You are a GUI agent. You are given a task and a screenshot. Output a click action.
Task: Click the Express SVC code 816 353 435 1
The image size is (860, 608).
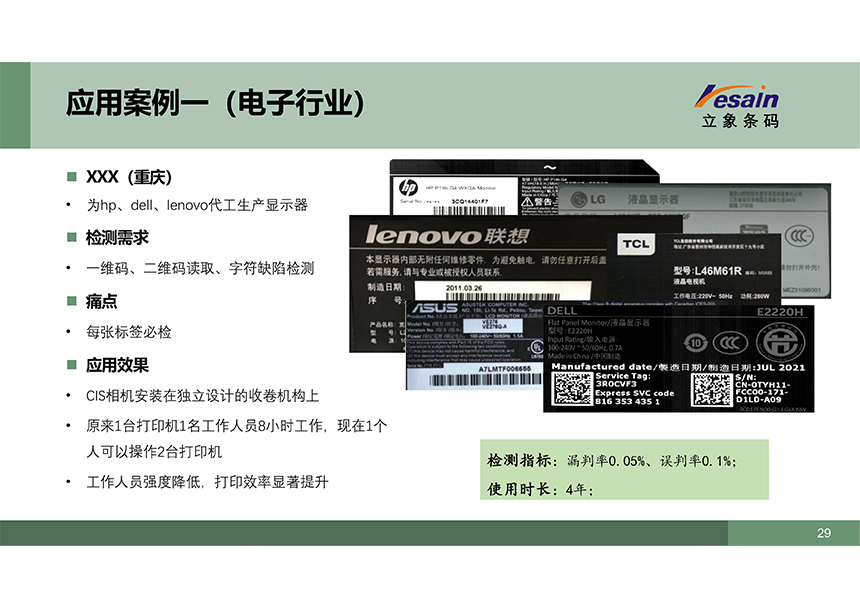click(635, 397)
